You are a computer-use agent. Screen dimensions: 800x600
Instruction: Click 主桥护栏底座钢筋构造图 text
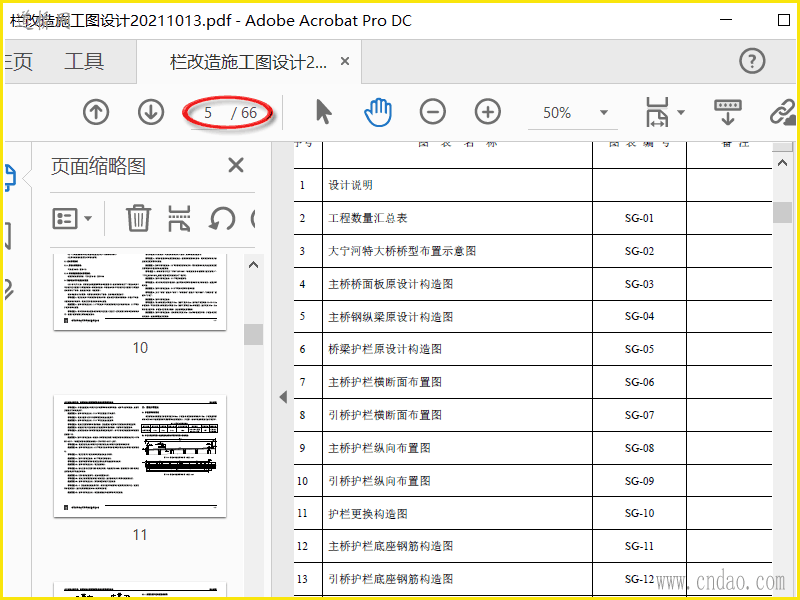[x=390, y=546]
